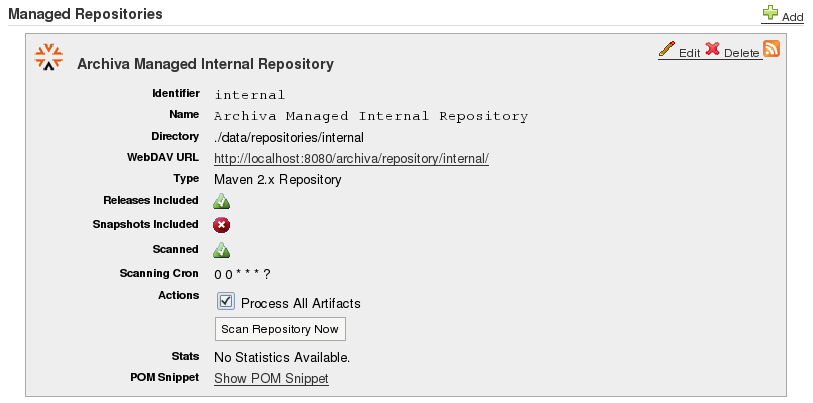Click the Delete text link

(x=742, y=53)
